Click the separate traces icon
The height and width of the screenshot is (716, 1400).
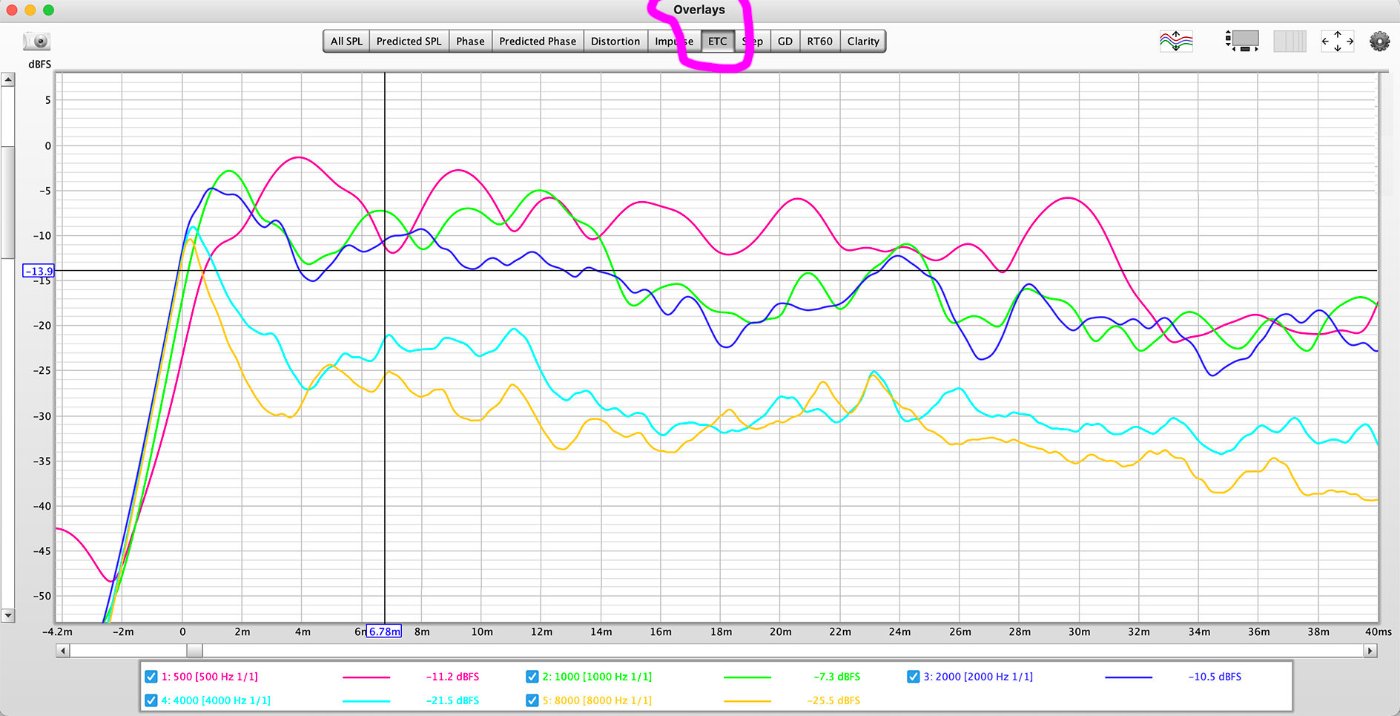(1176, 41)
